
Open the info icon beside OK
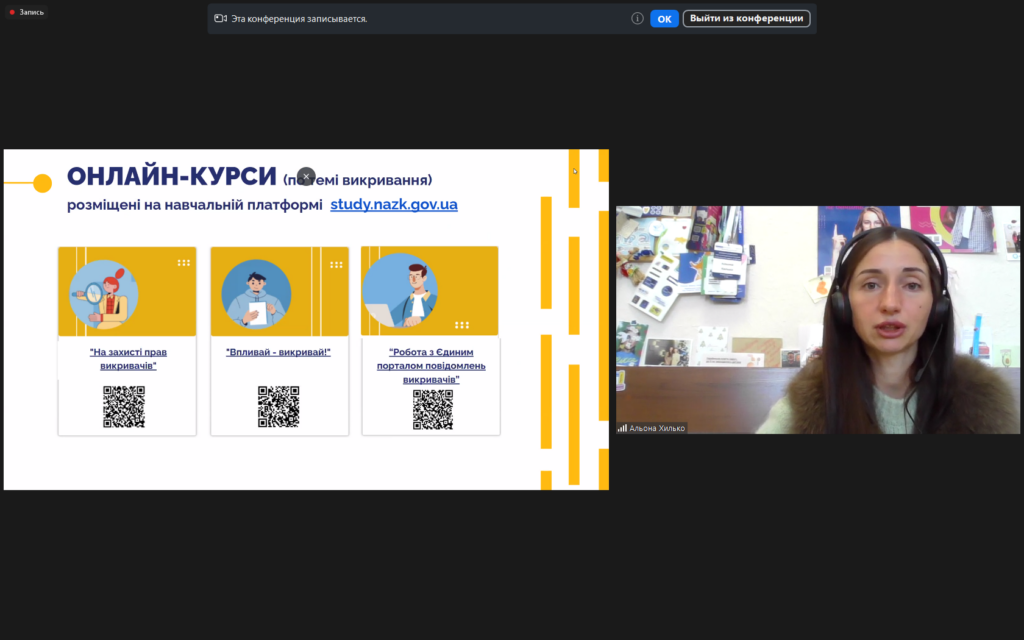637,18
